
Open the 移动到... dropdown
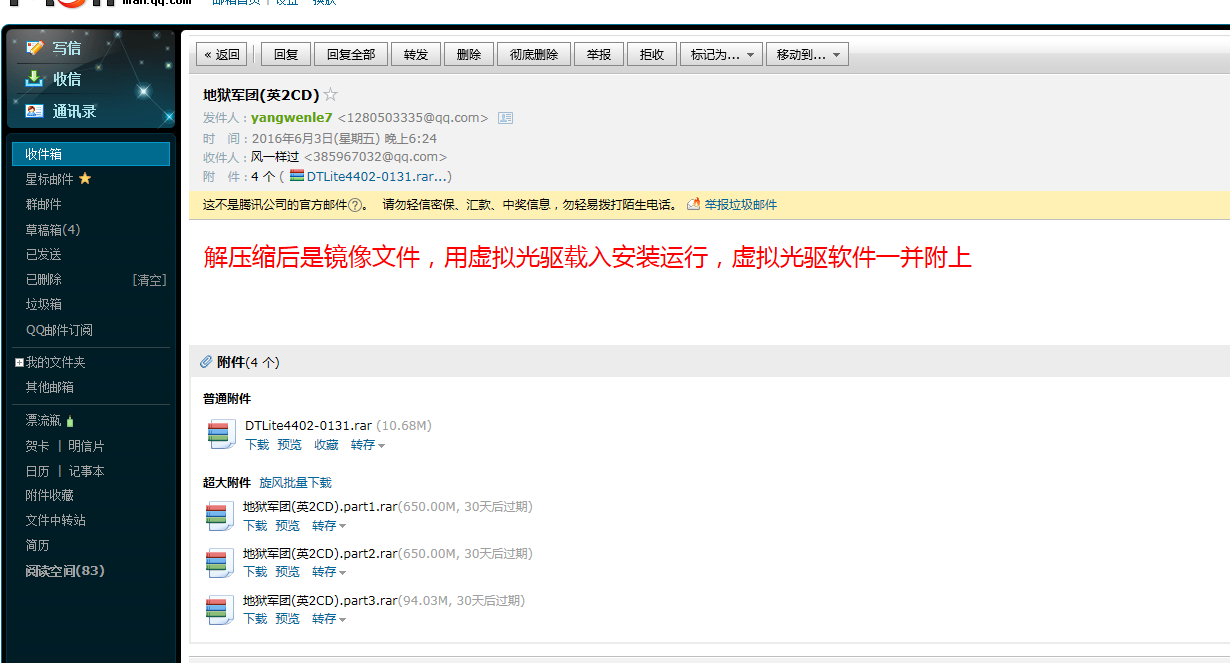pos(807,55)
